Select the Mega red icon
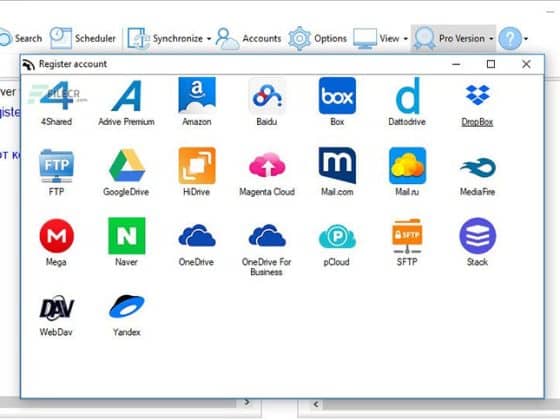This screenshot has height=420, width=560. point(57,236)
